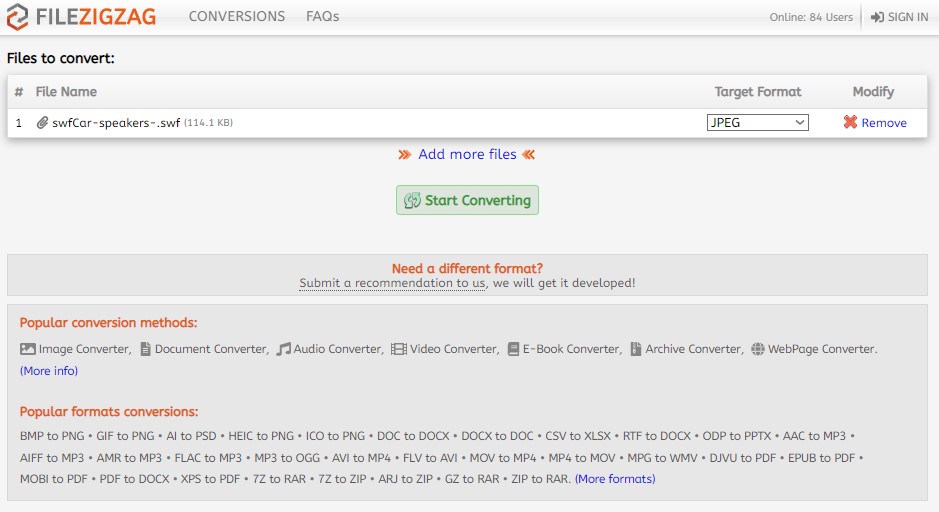Click the Document Converter page icon

coord(146,349)
